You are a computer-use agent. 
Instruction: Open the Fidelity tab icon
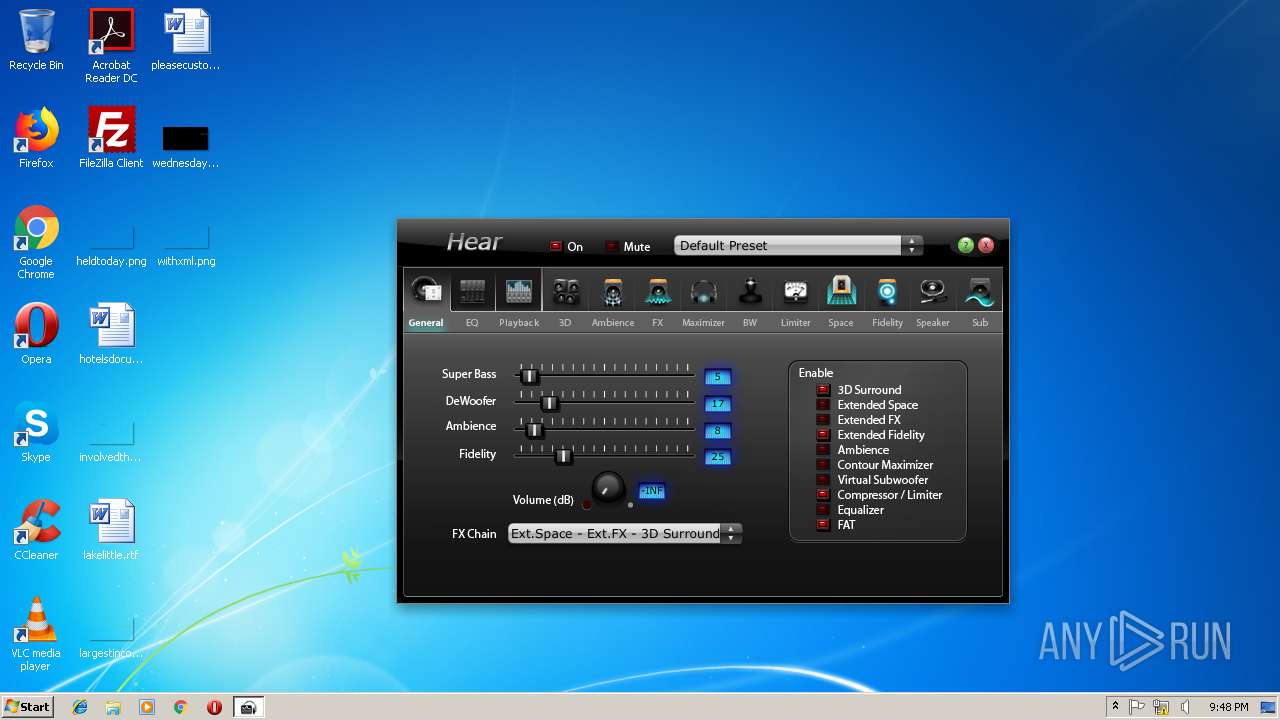pos(887,291)
